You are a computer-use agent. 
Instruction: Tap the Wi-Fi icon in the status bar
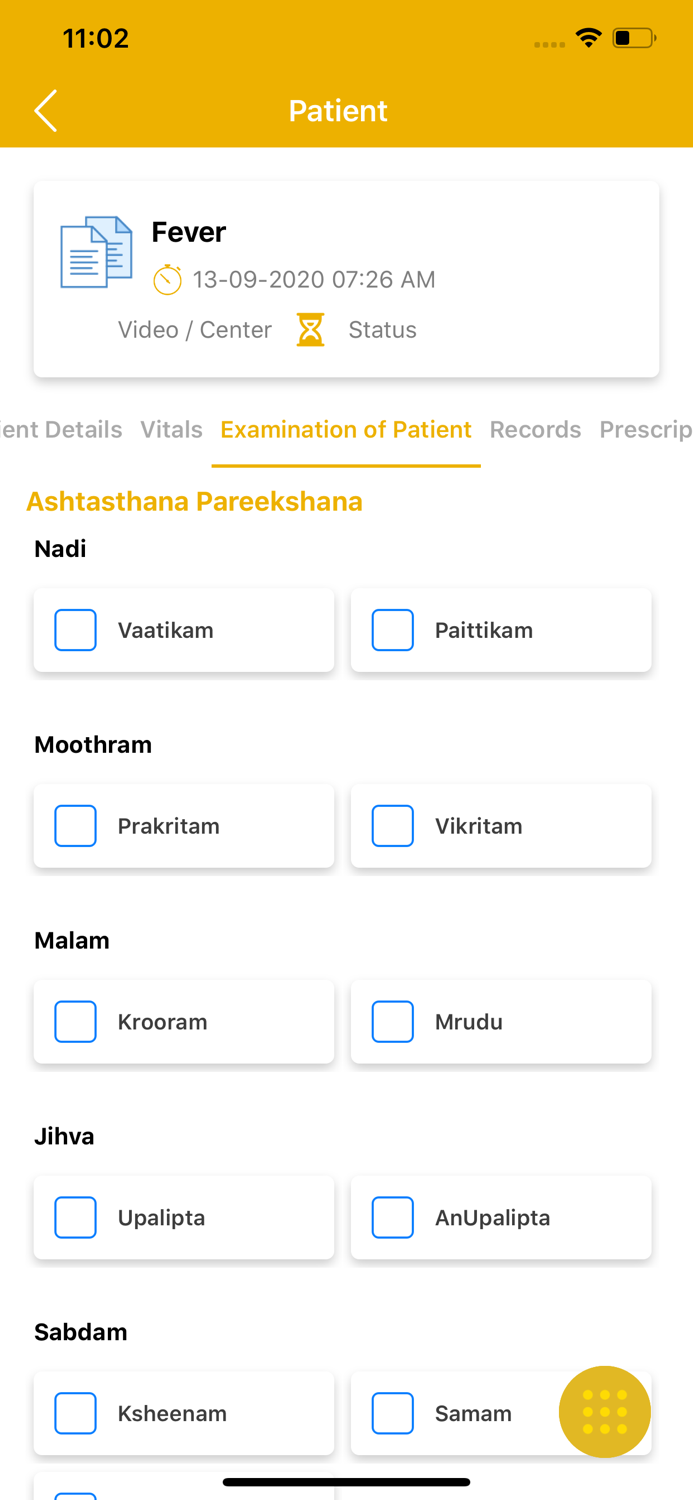pyautogui.click(x=588, y=37)
